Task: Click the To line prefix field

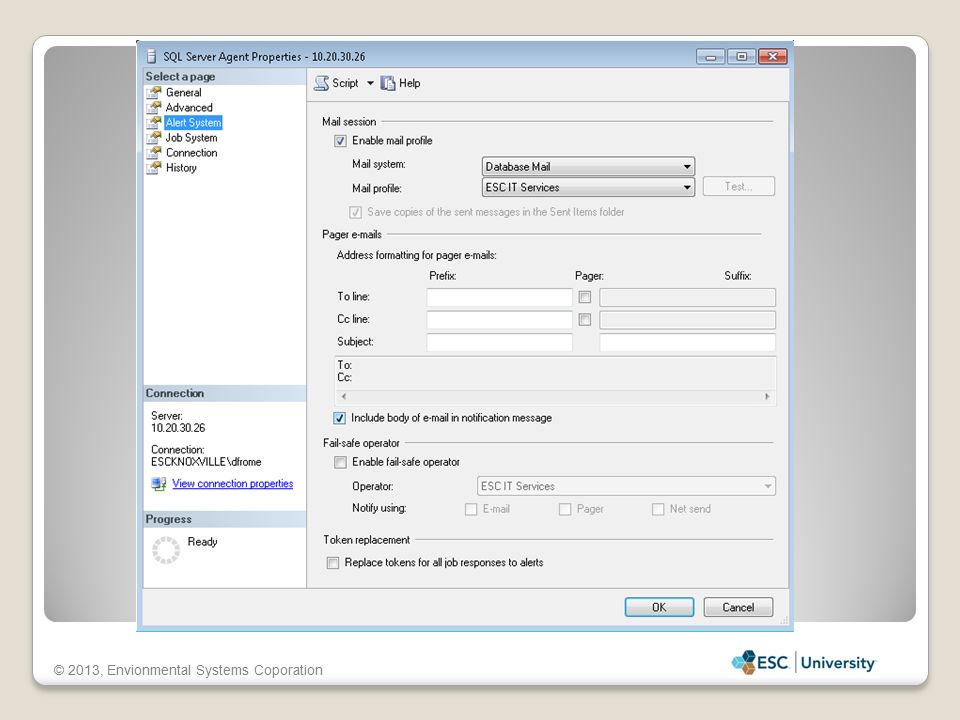Action: point(500,298)
